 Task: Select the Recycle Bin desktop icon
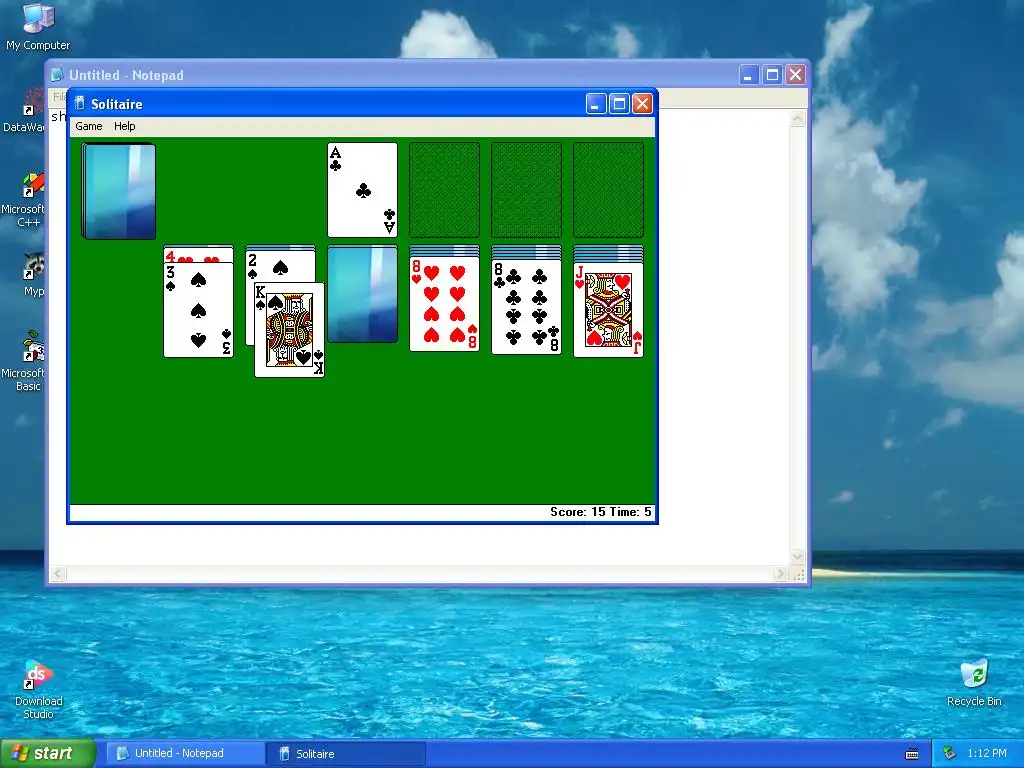pos(974,683)
